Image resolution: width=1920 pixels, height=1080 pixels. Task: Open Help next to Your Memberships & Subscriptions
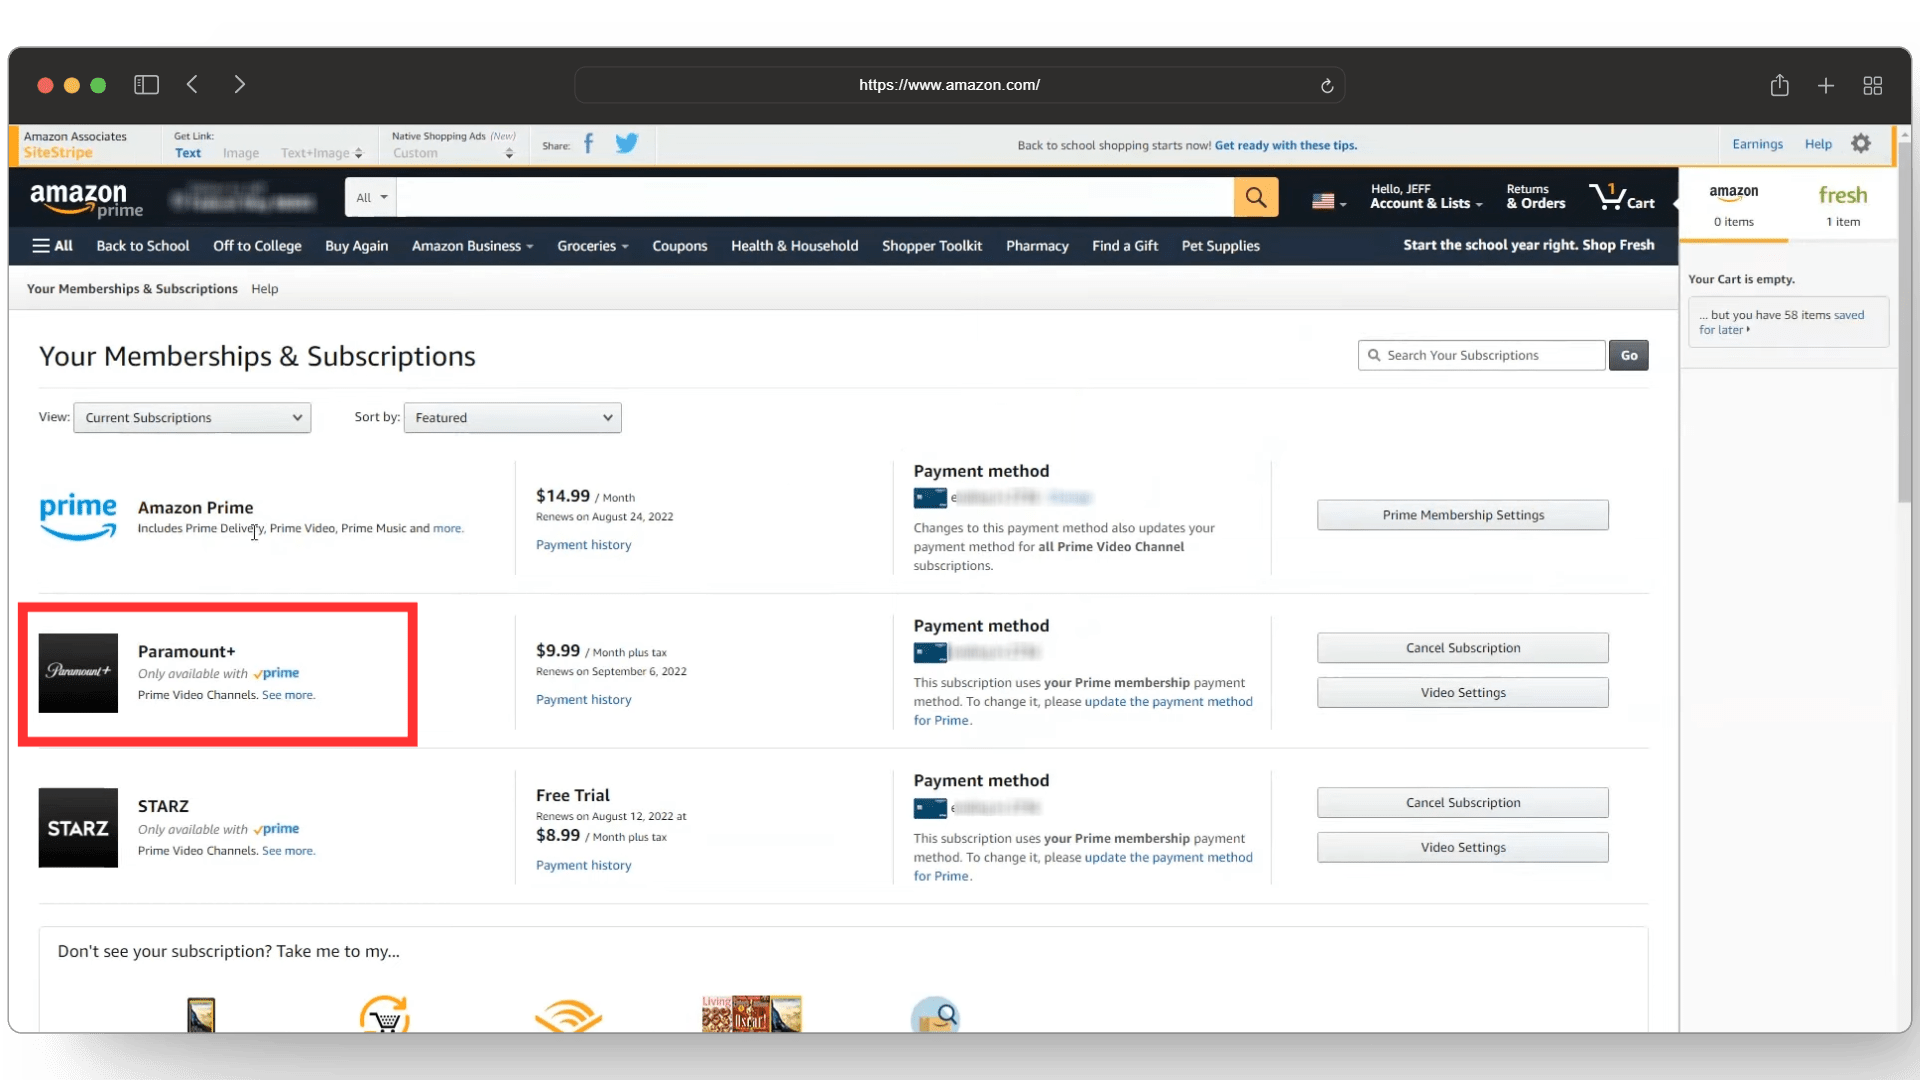[x=264, y=288]
